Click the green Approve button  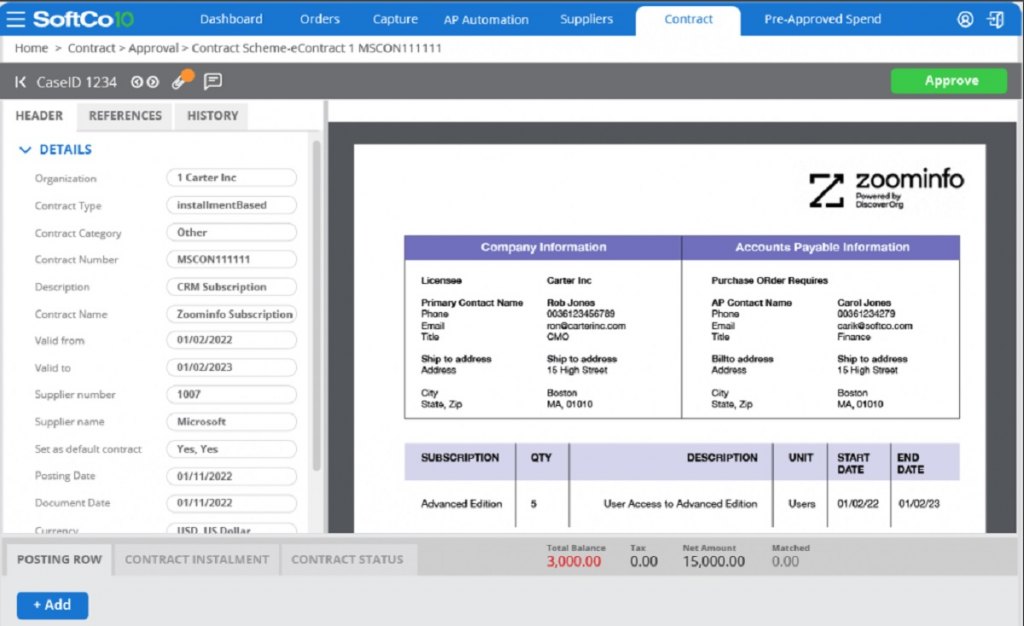pos(949,81)
